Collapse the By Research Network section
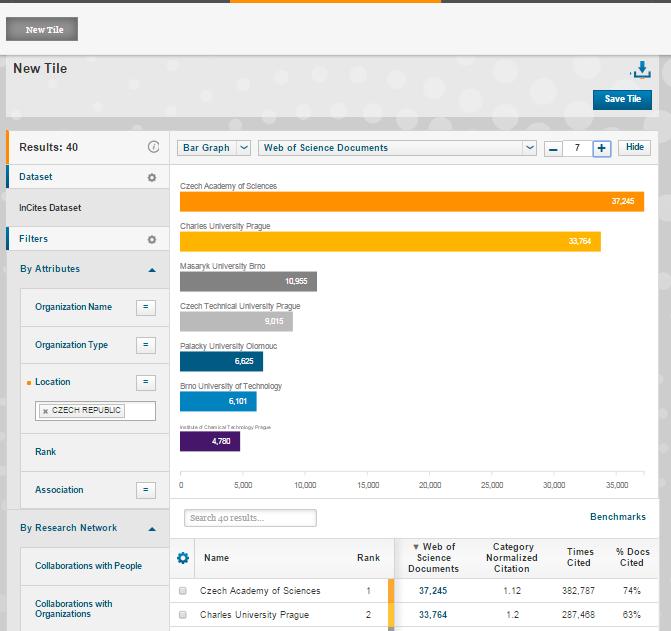 (152, 529)
